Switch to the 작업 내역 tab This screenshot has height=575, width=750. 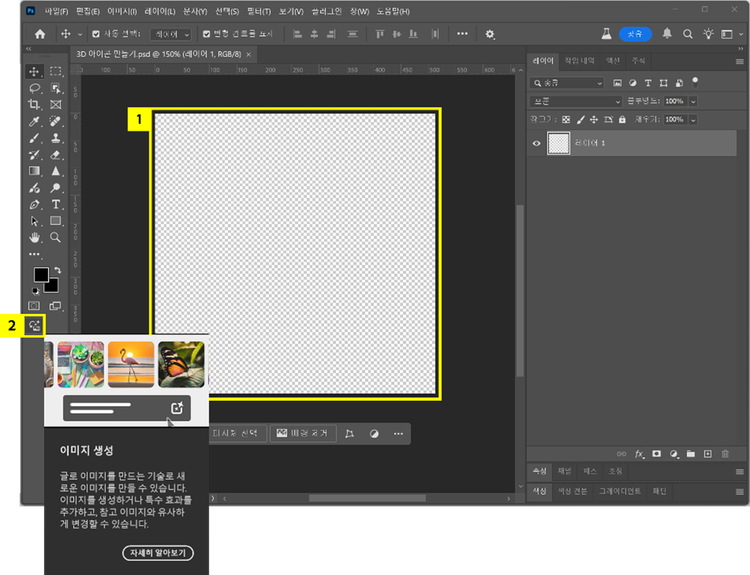click(x=579, y=61)
